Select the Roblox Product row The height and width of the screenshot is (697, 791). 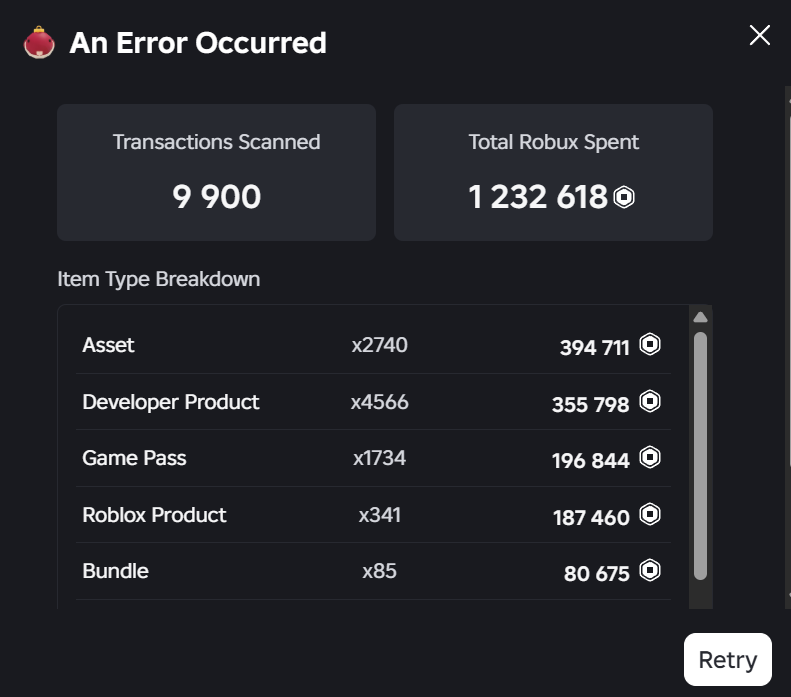(373, 515)
